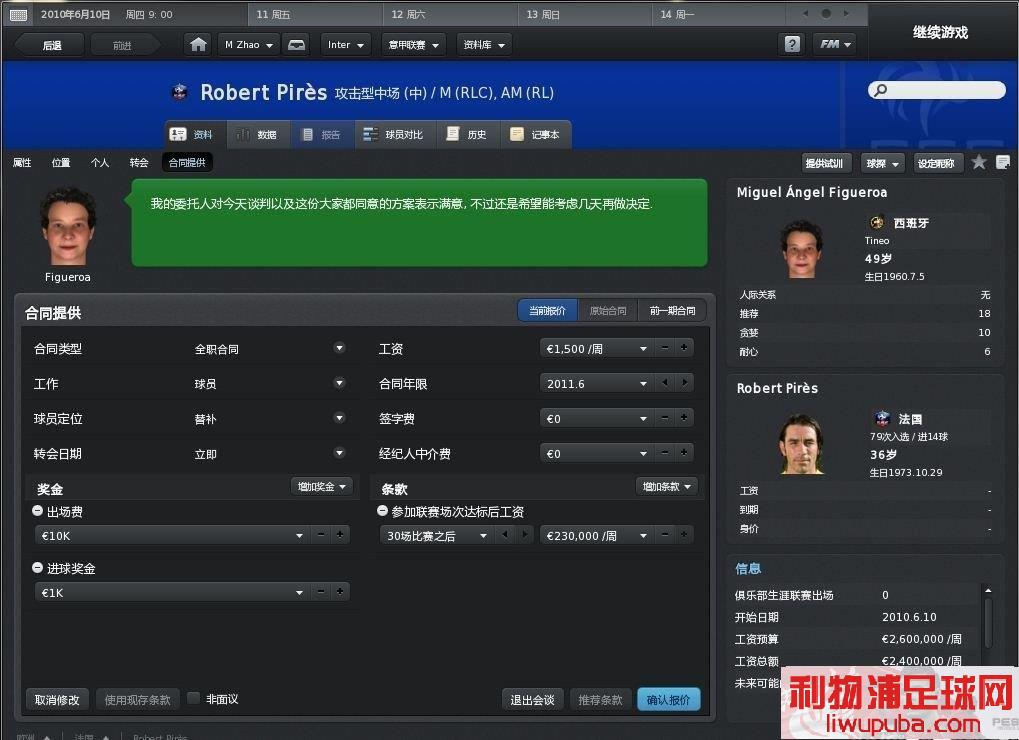Open the Inter club menu
This screenshot has width=1019, height=740.
click(346, 45)
